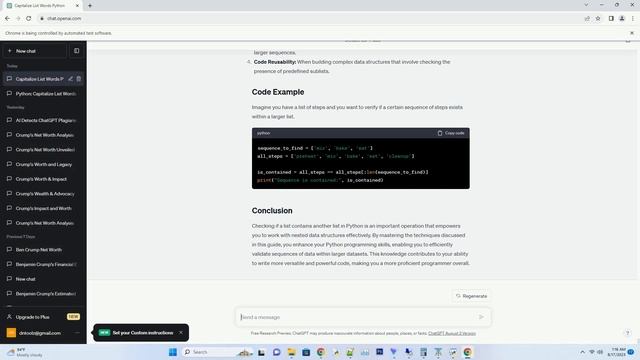This screenshot has width=640, height=360.
Task: Open the Crump's Worth & Impact chat
Action: (43, 179)
